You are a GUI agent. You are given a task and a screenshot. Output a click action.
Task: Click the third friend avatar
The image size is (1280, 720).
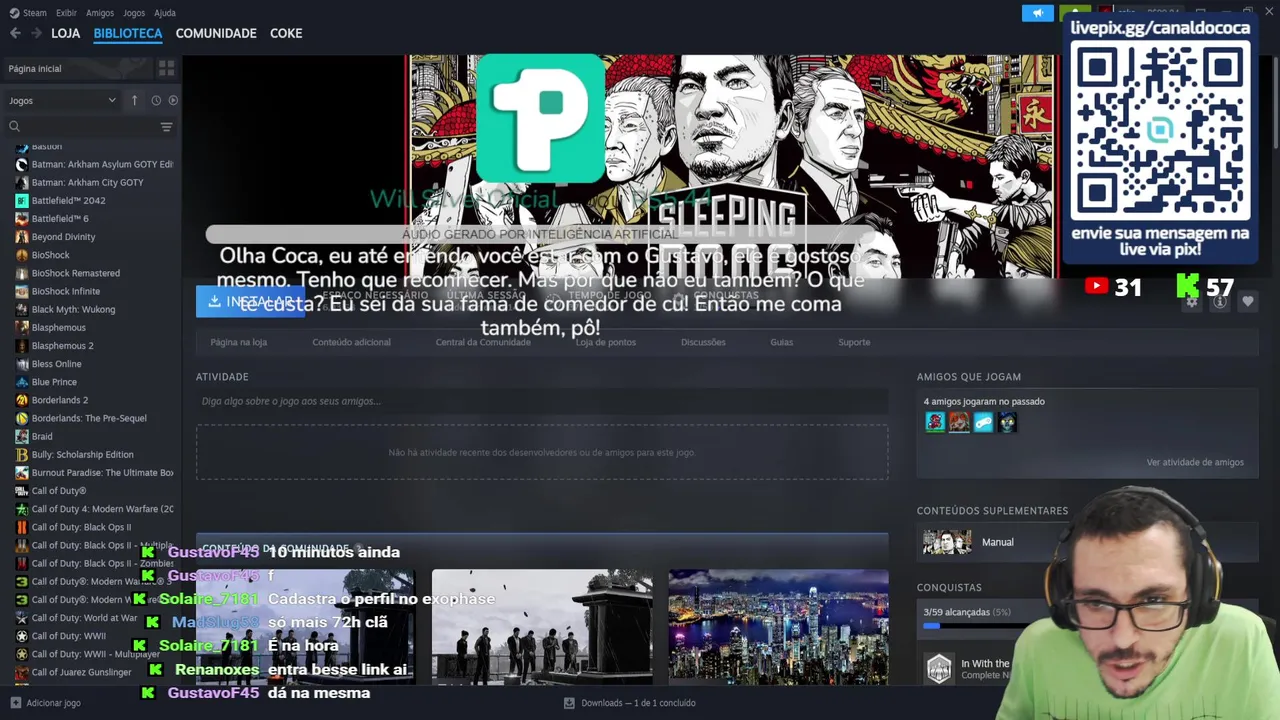coord(983,422)
